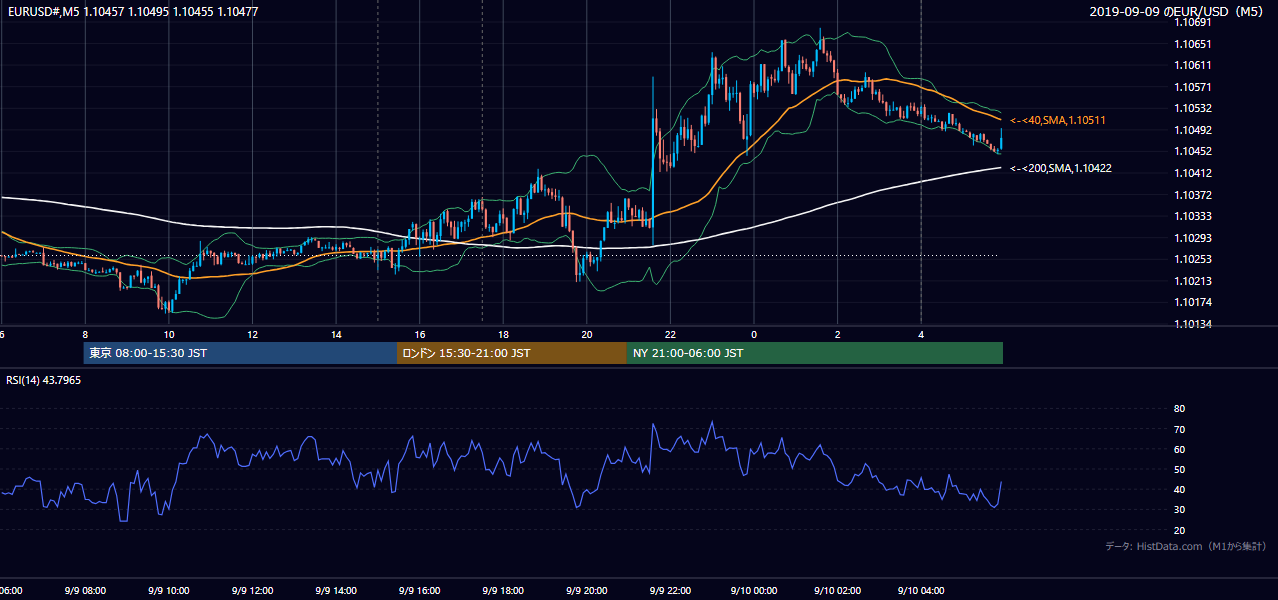This screenshot has width=1278, height=600.
Task: Click the RSI 20 level label
Action: point(1179,530)
